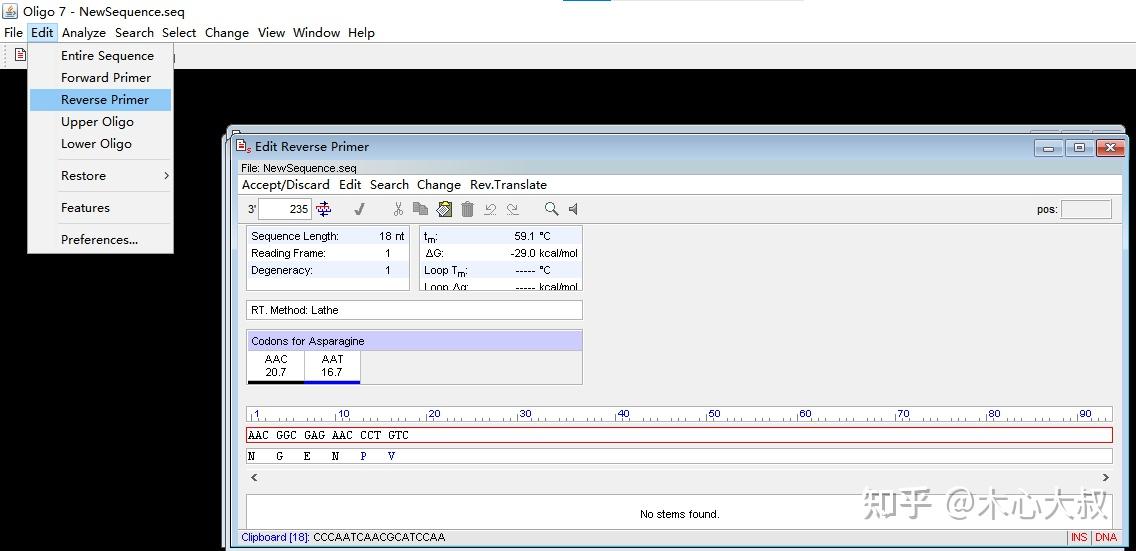Open Edit menu in primer window

click(x=350, y=185)
